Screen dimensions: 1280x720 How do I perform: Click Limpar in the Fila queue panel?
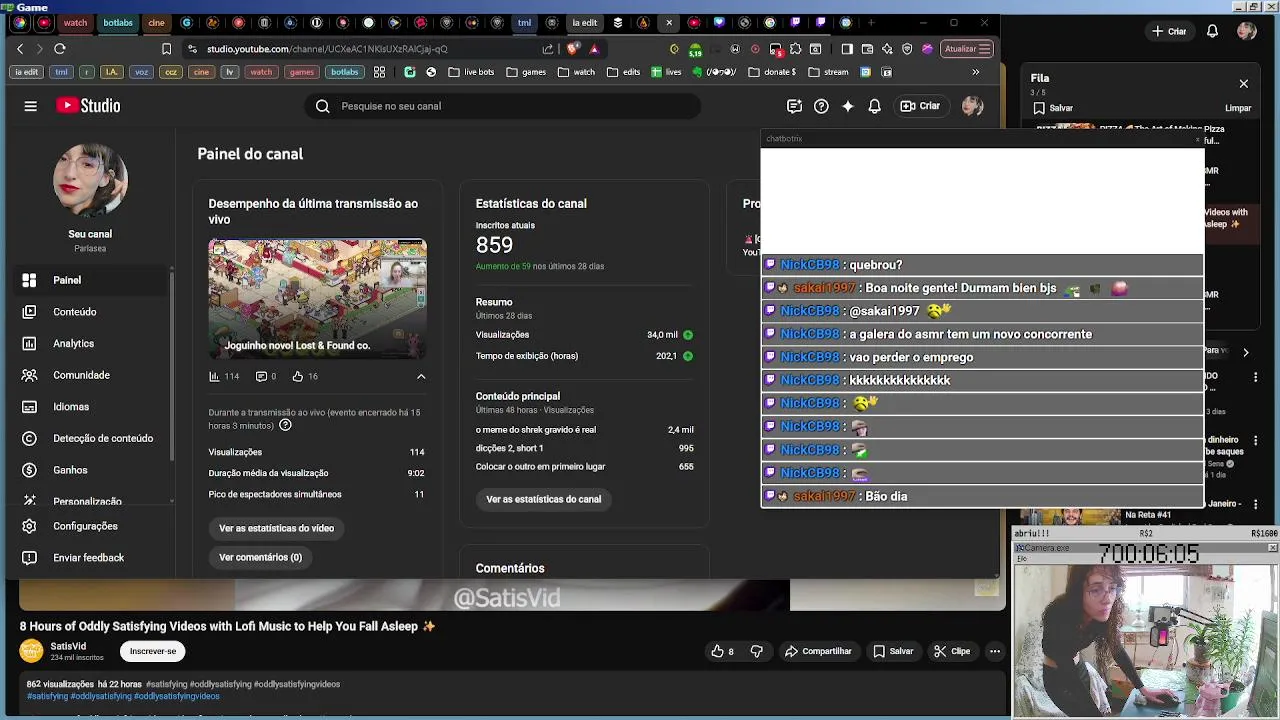[x=1238, y=108]
